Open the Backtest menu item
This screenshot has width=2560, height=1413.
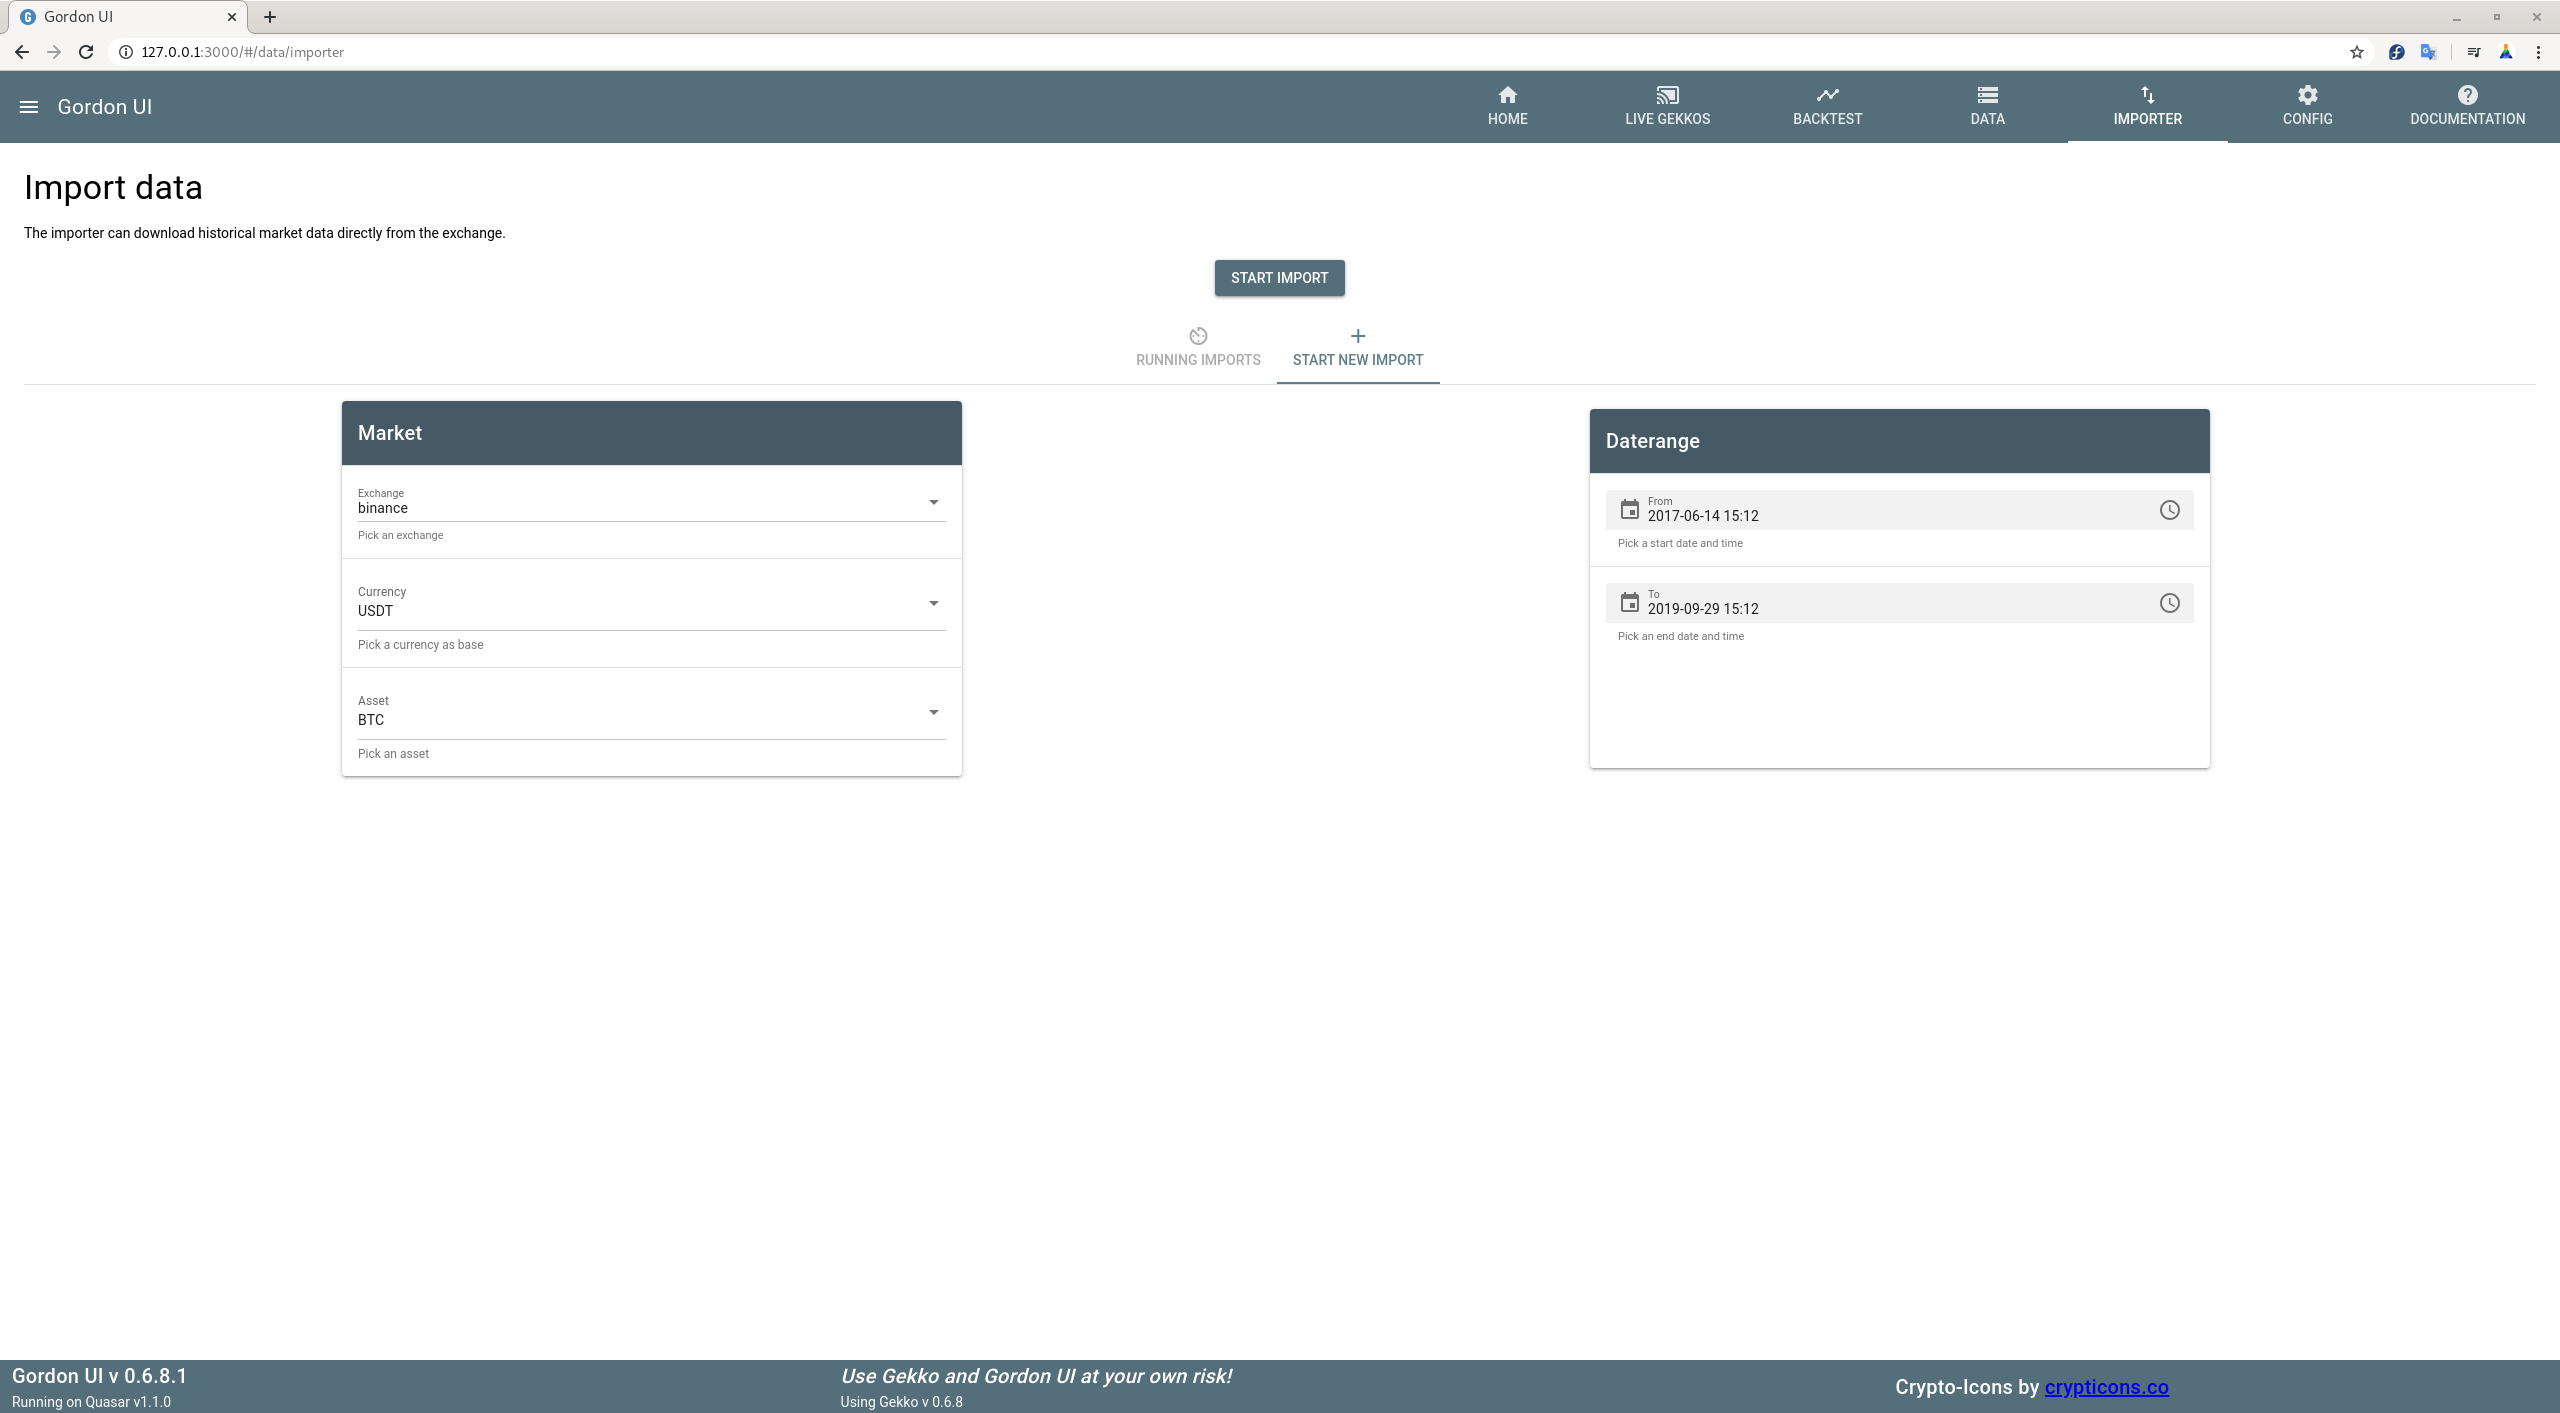[x=1827, y=106]
